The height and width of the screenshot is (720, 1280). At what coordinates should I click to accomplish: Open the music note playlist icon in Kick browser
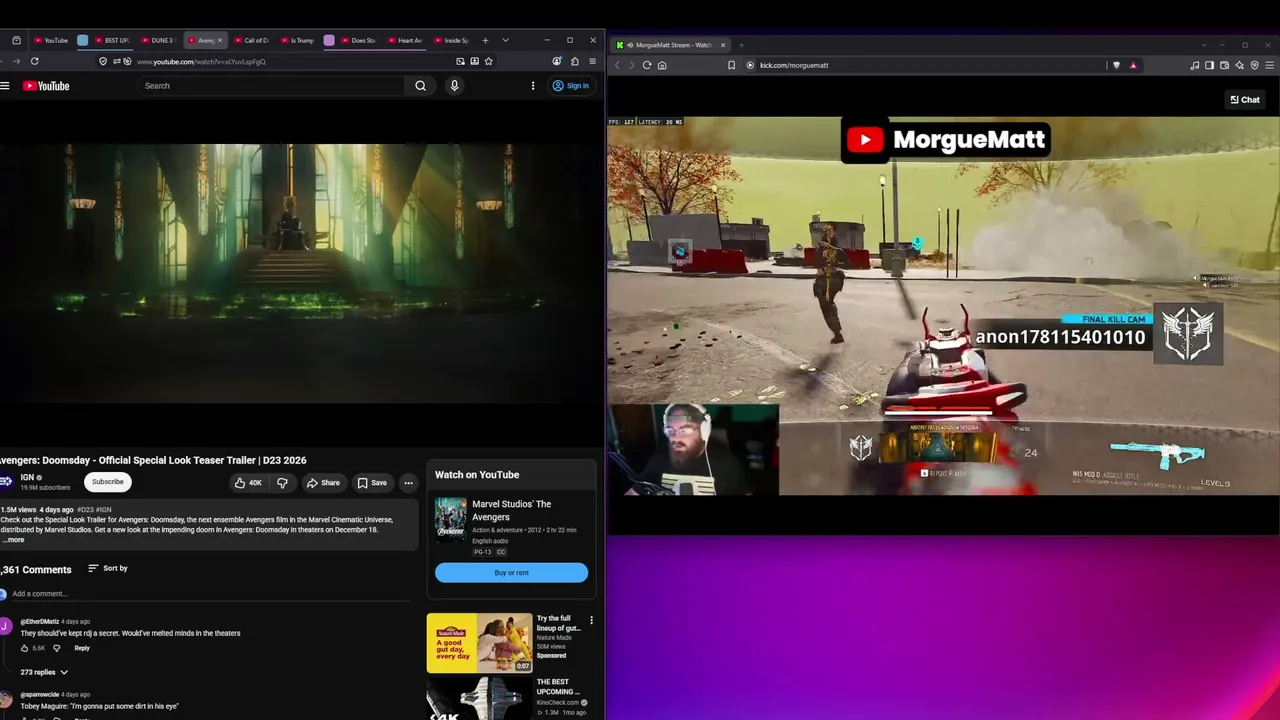tap(1194, 65)
